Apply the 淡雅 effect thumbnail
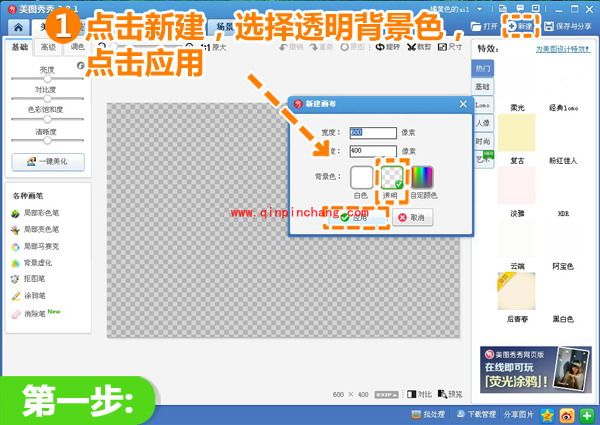The height and width of the screenshot is (425, 600). pyautogui.click(x=516, y=185)
